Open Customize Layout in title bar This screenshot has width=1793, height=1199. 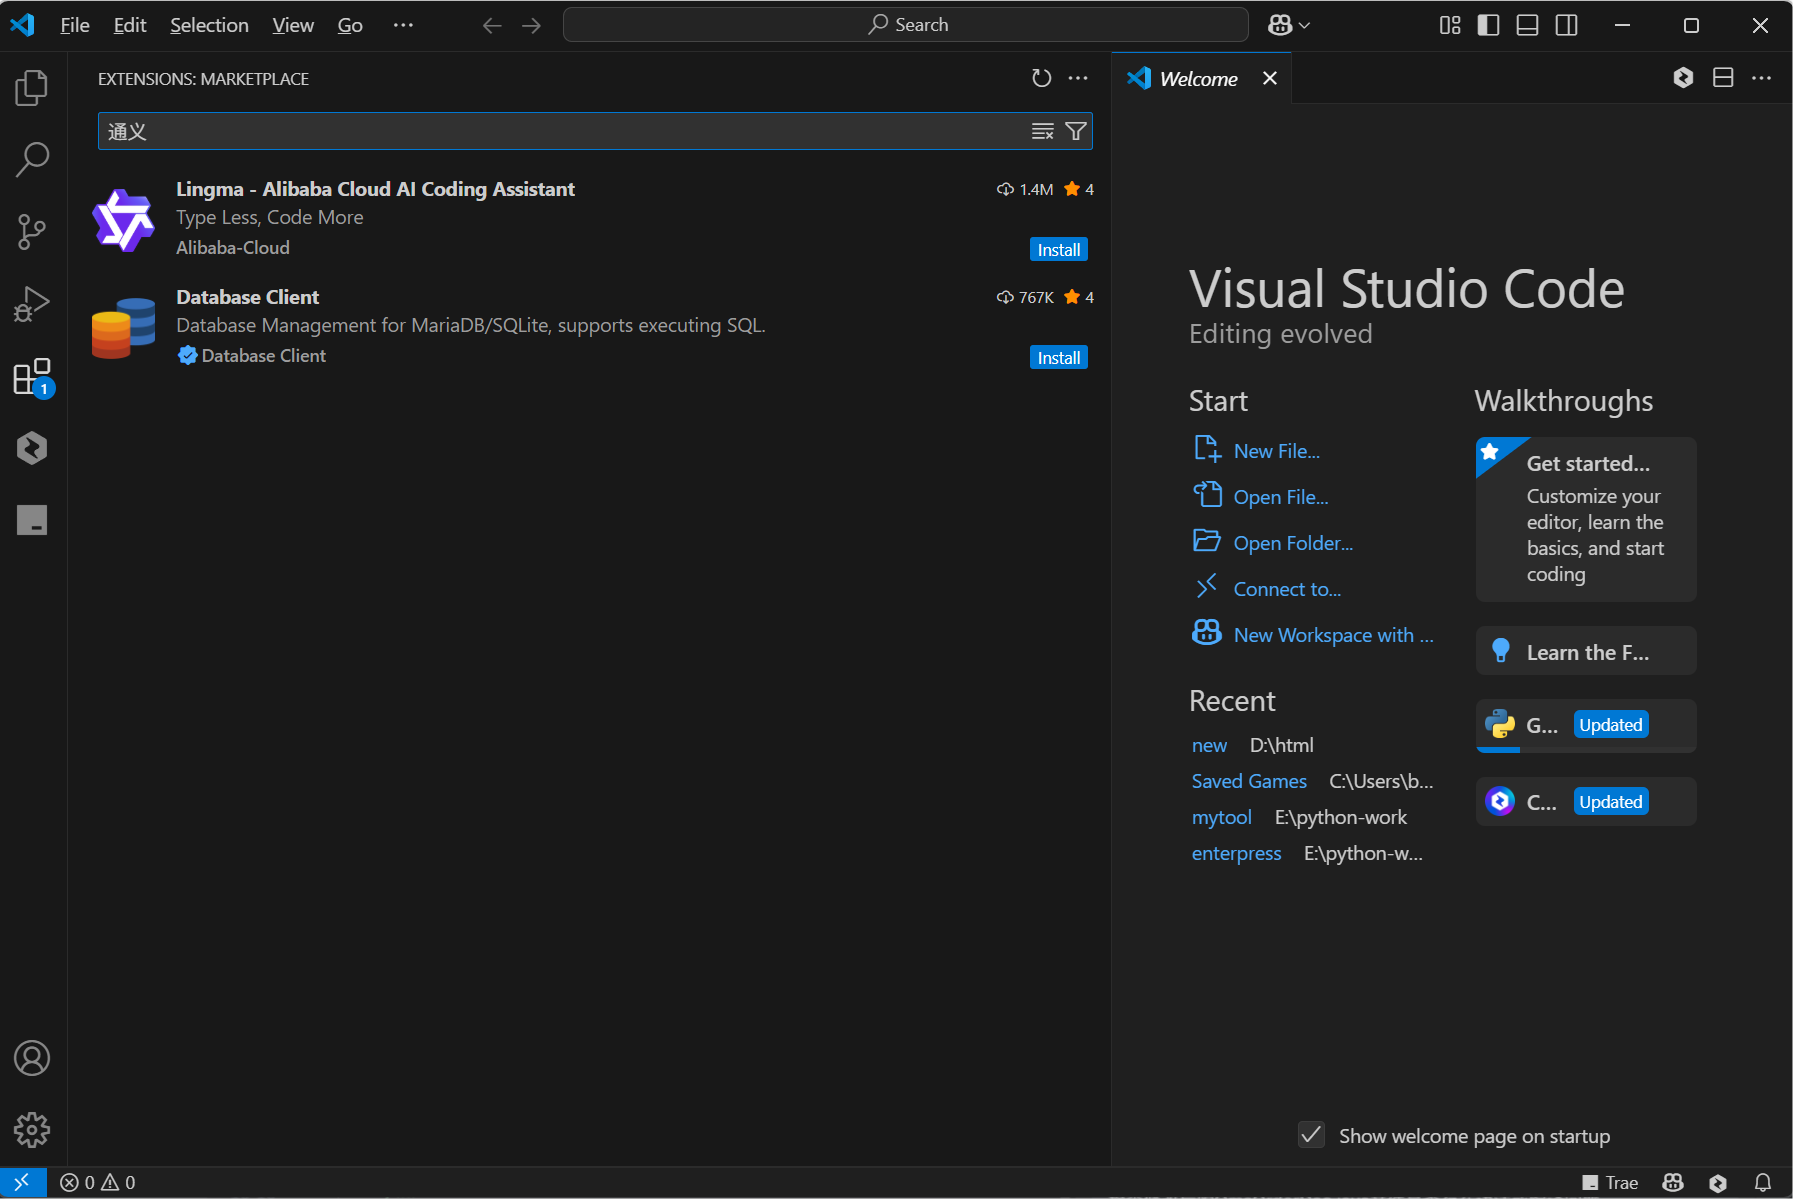point(1450,25)
